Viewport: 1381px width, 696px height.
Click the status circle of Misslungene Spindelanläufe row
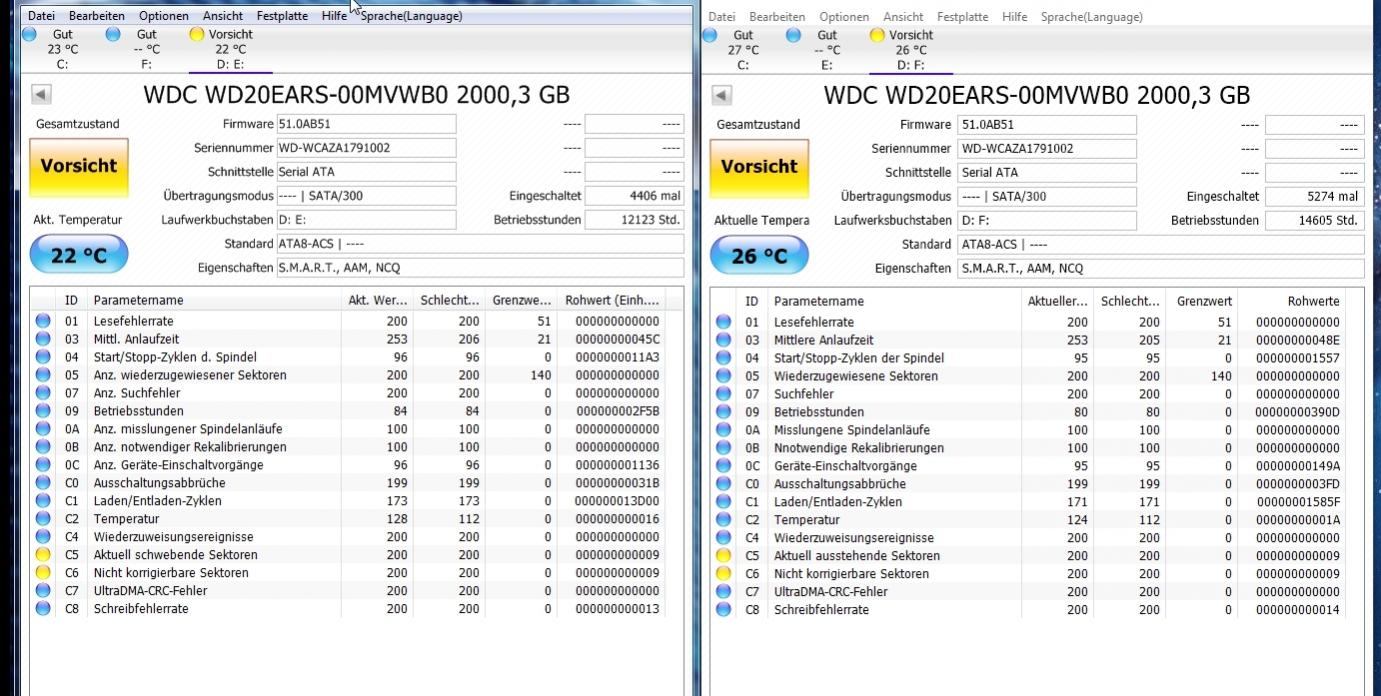(x=723, y=430)
